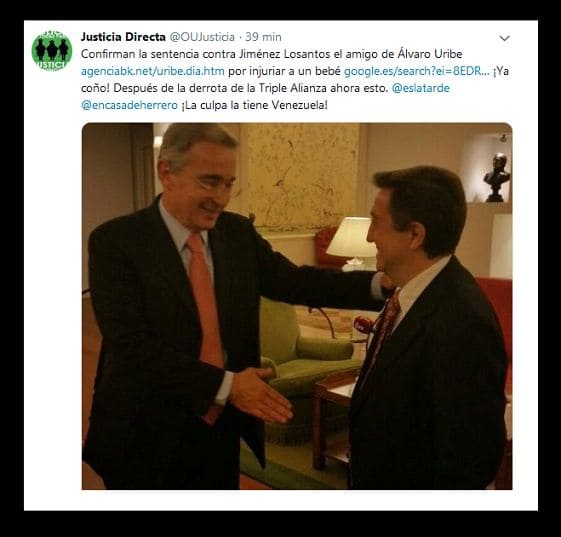Screen dimensions: 561x537
Task: Click the table lamp in the photo
Action: coord(351,243)
